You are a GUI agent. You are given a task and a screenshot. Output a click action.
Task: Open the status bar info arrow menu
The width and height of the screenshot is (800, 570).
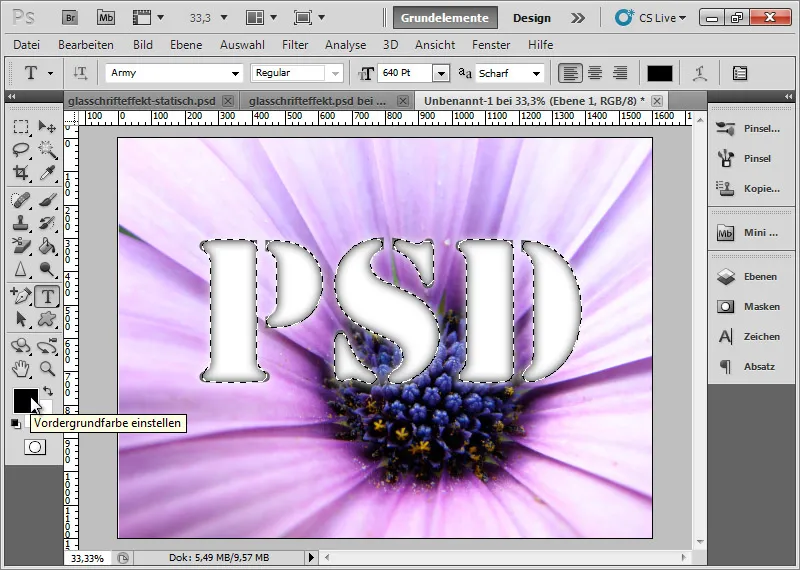coord(311,557)
